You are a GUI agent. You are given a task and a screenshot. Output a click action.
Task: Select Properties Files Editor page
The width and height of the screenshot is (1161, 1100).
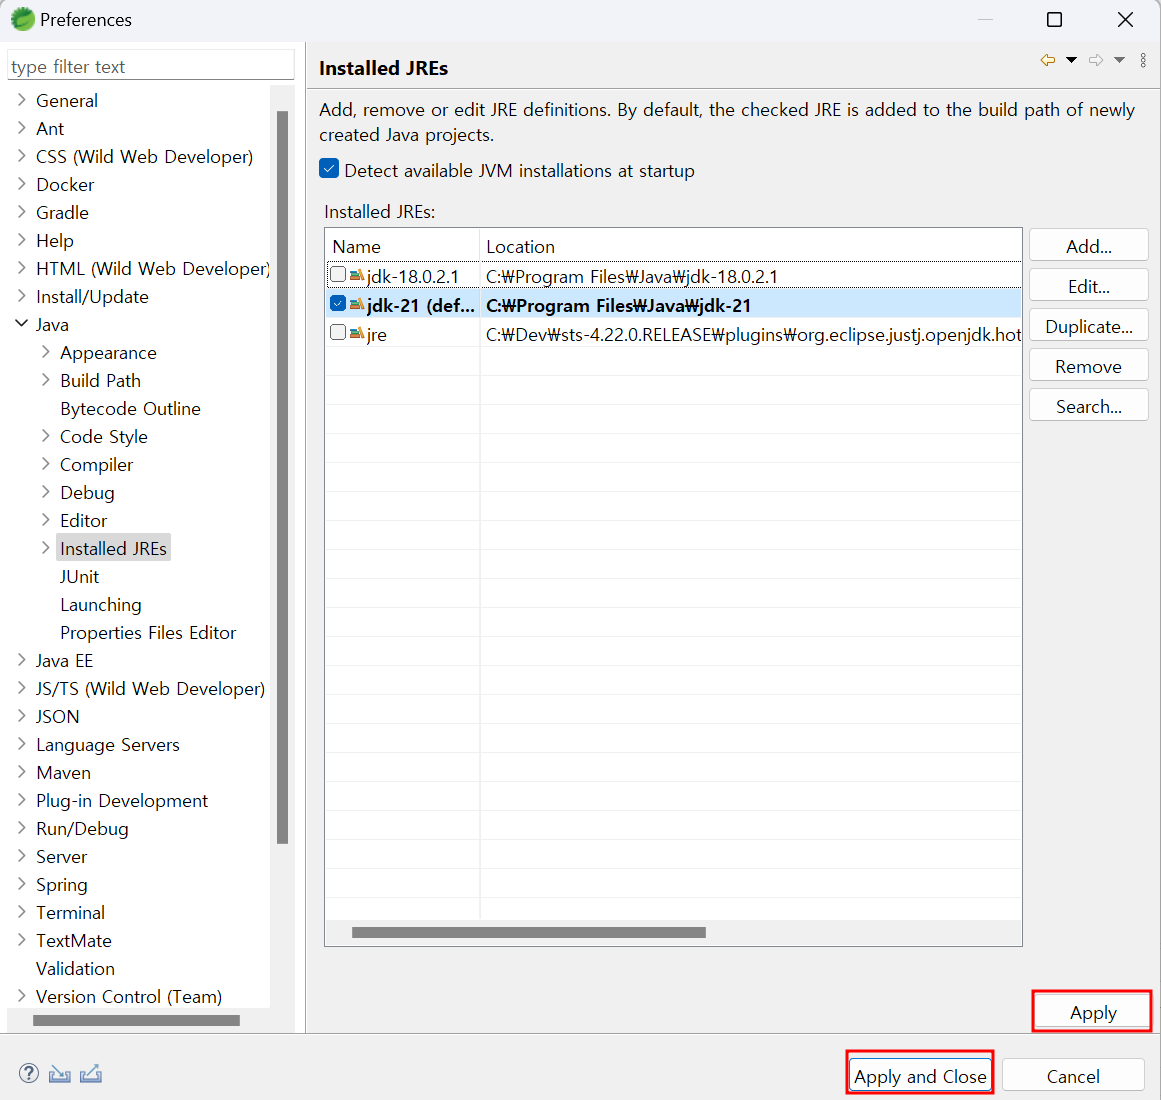coord(148,633)
